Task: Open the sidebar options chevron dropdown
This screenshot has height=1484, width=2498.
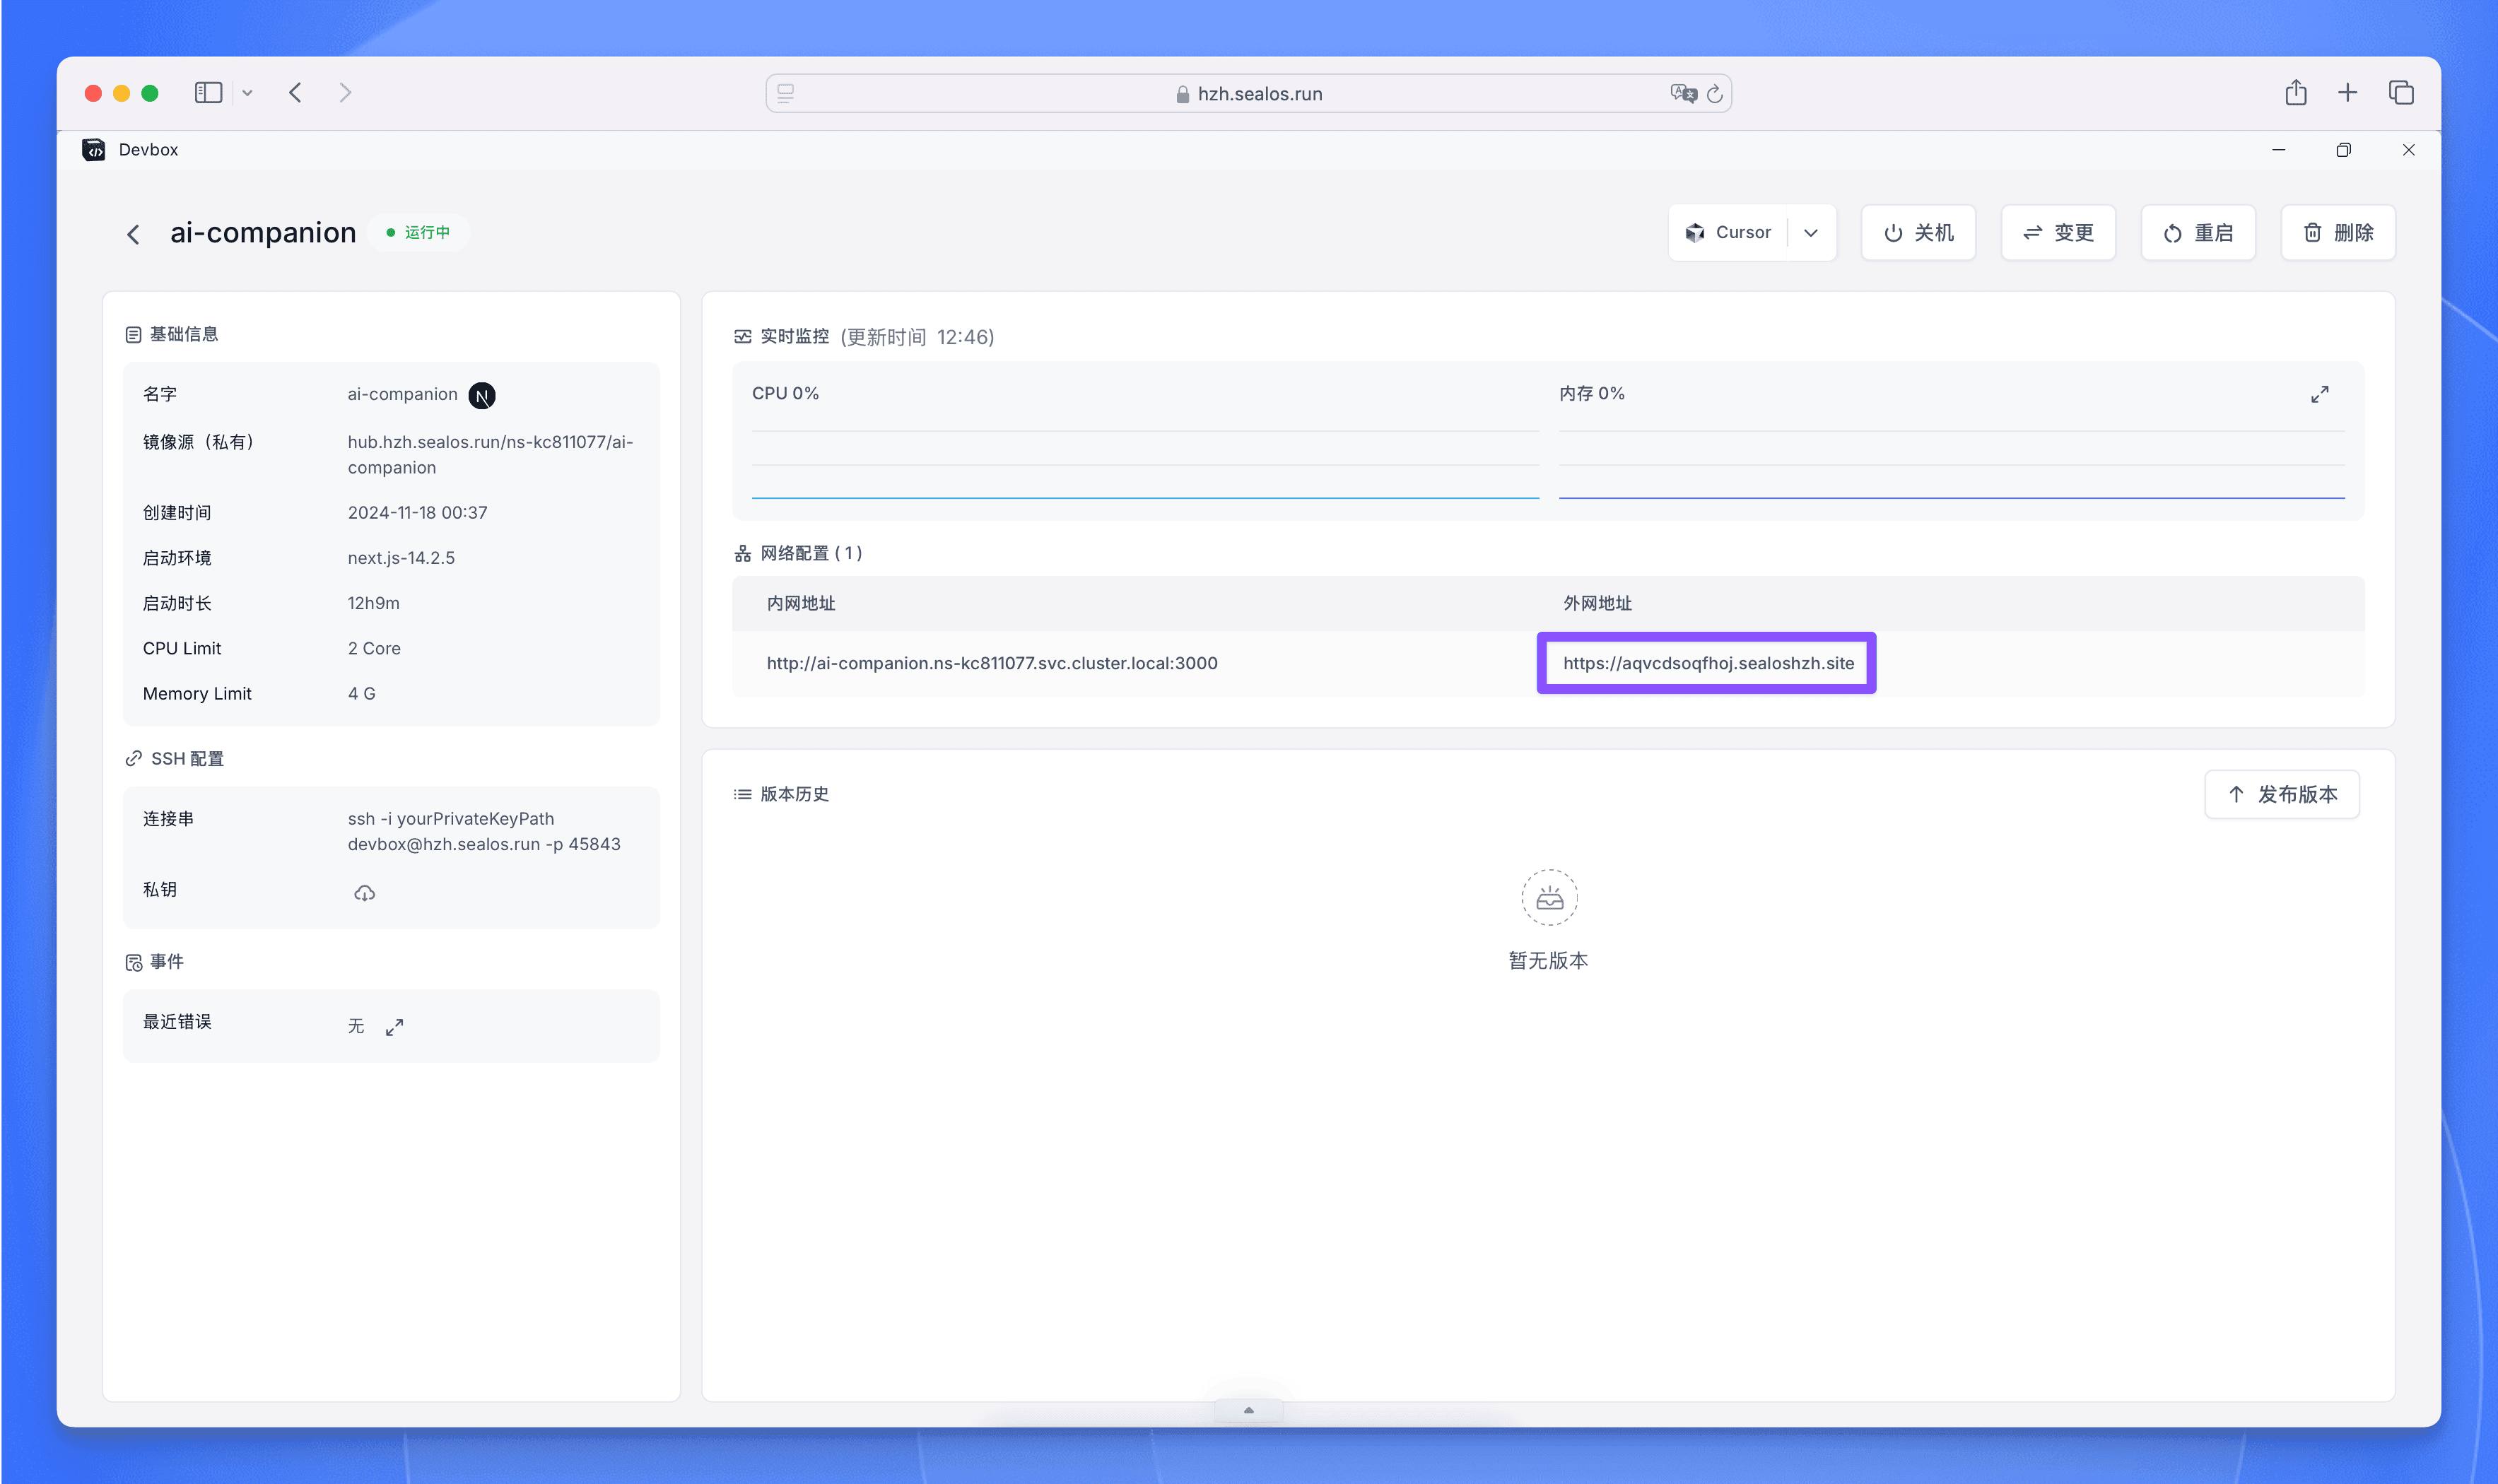Action: (247, 93)
